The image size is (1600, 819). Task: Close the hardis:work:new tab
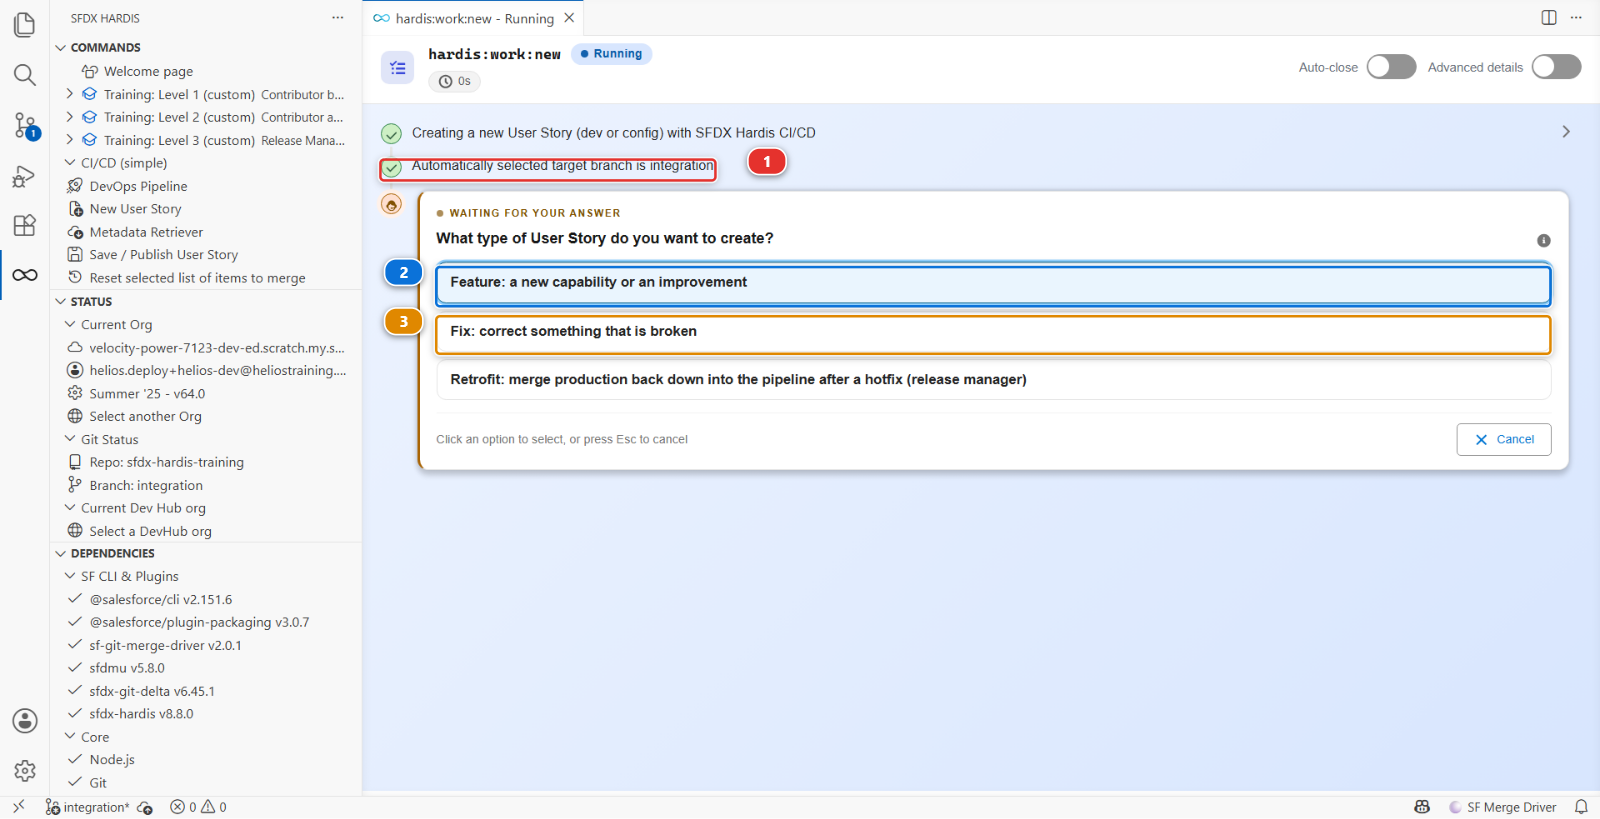tap(569, 18)
